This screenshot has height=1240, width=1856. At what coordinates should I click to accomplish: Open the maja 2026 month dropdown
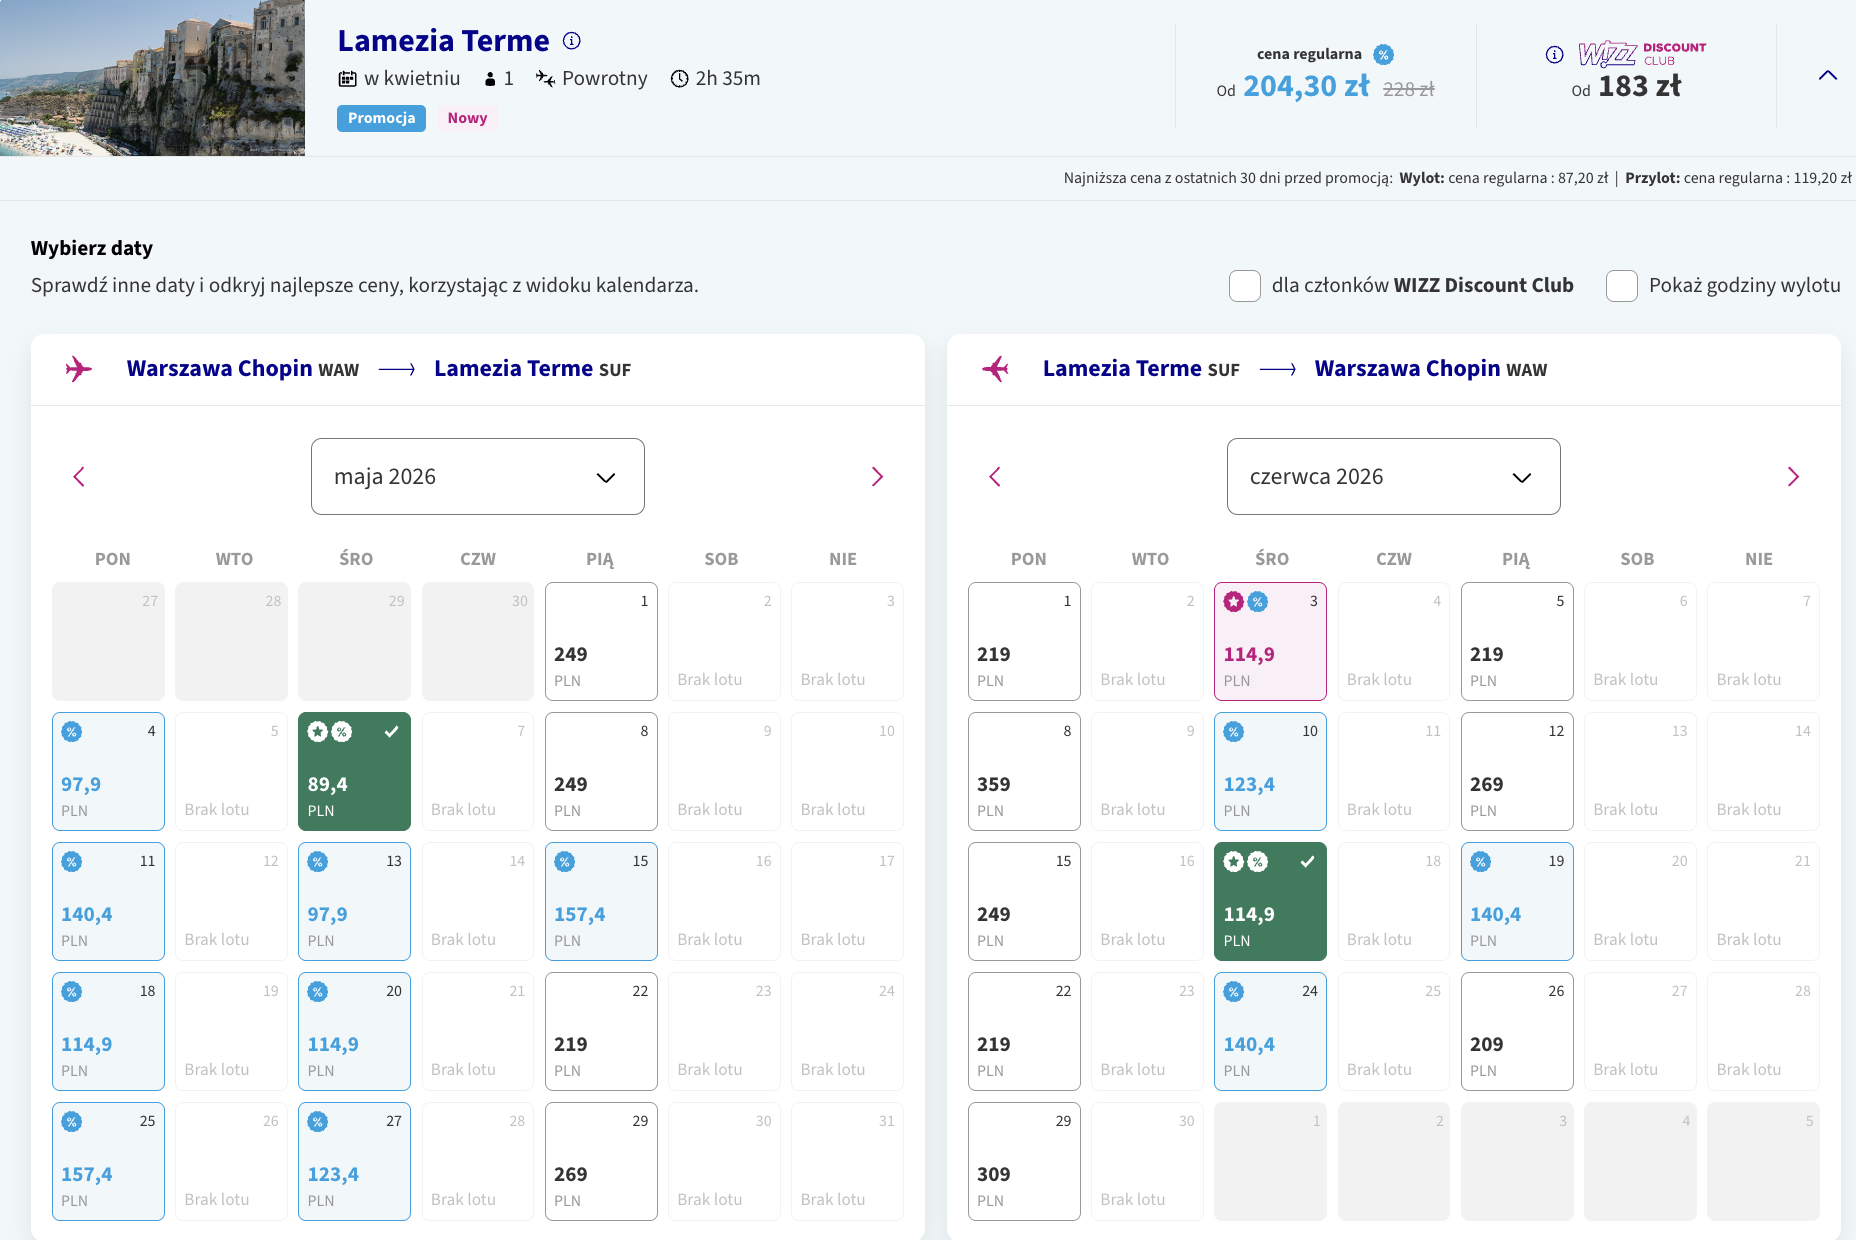pyautogui.click(x=477, y=477)
